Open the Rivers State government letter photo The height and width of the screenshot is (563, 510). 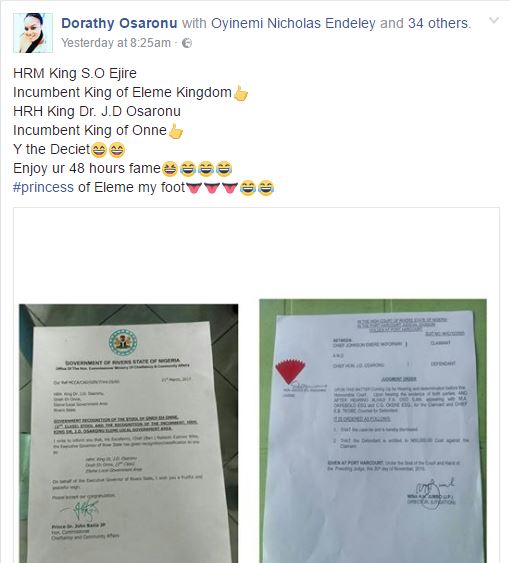(129, 433)
